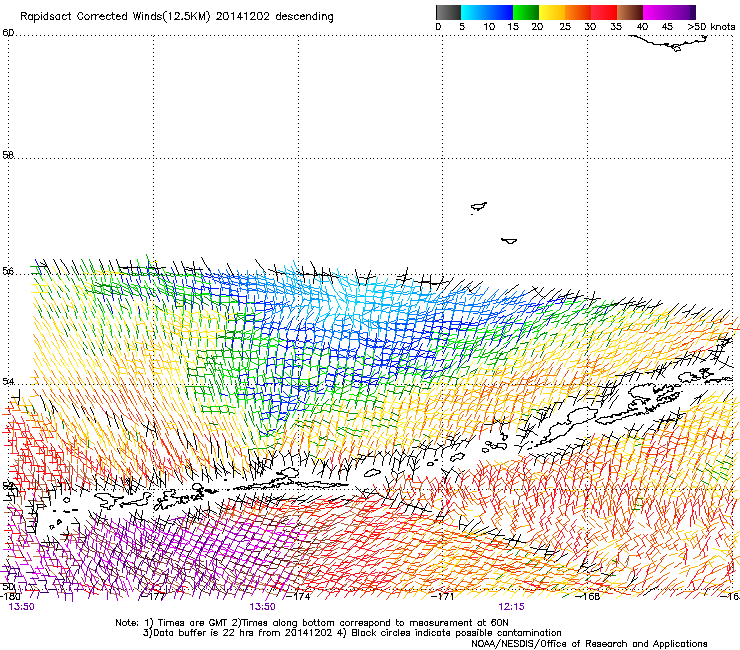
Task: Click the 12:15 swath time label
Action: click(x=511, y=607)
